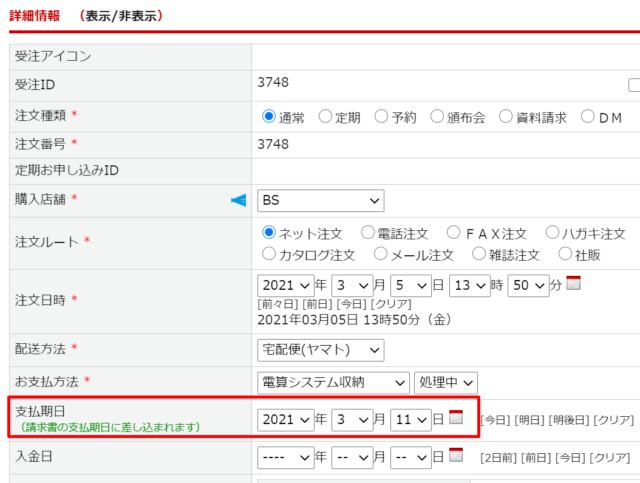Open 注文日時 minute dropdown showing 50
The width and height of the screenshot is (640, 483).
529,285
